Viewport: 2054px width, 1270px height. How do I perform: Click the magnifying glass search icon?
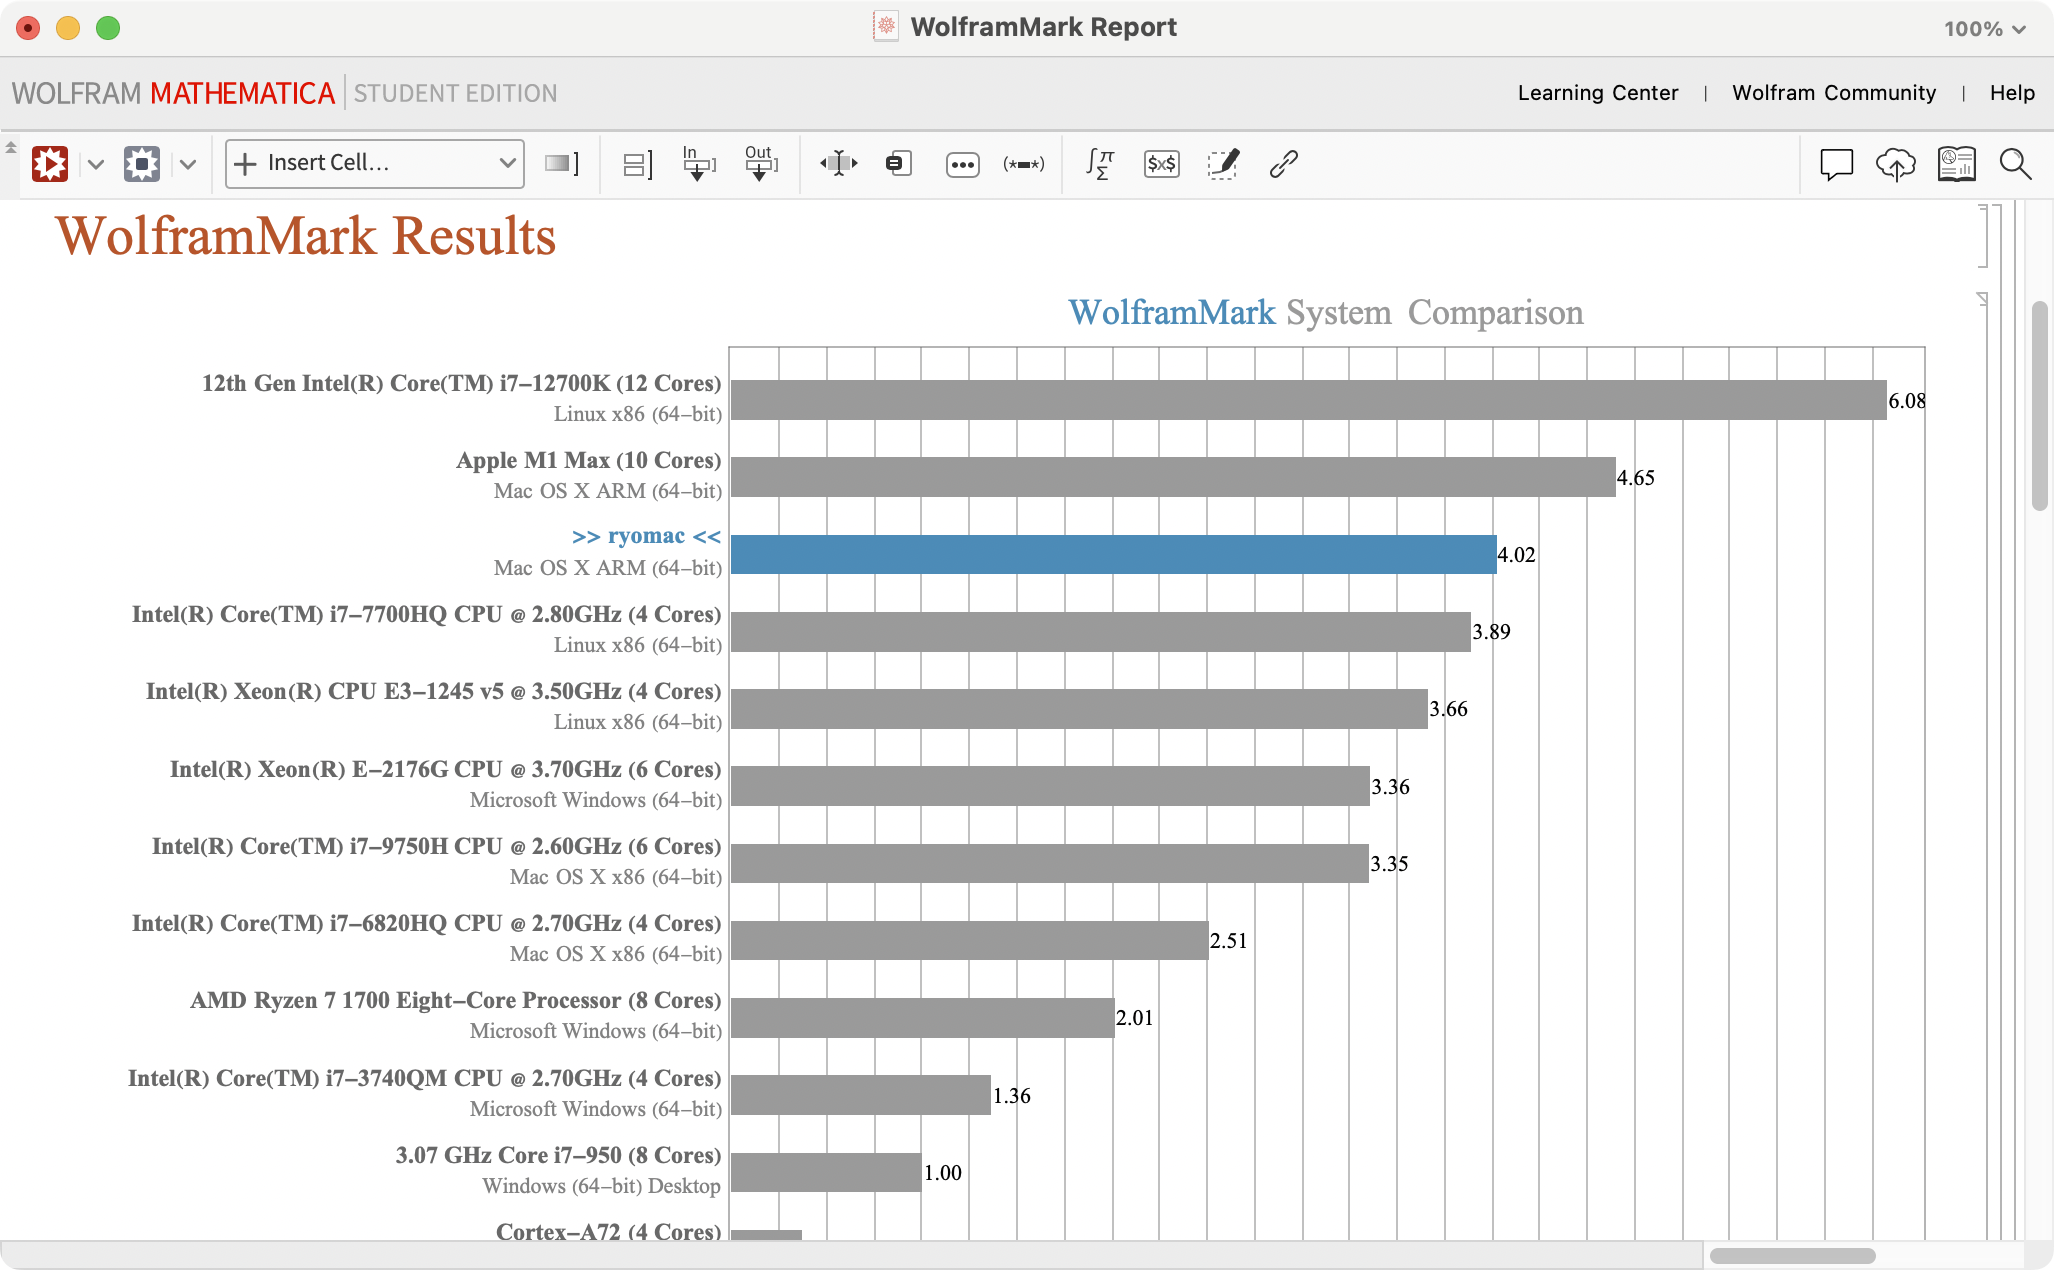point(2015,164)
